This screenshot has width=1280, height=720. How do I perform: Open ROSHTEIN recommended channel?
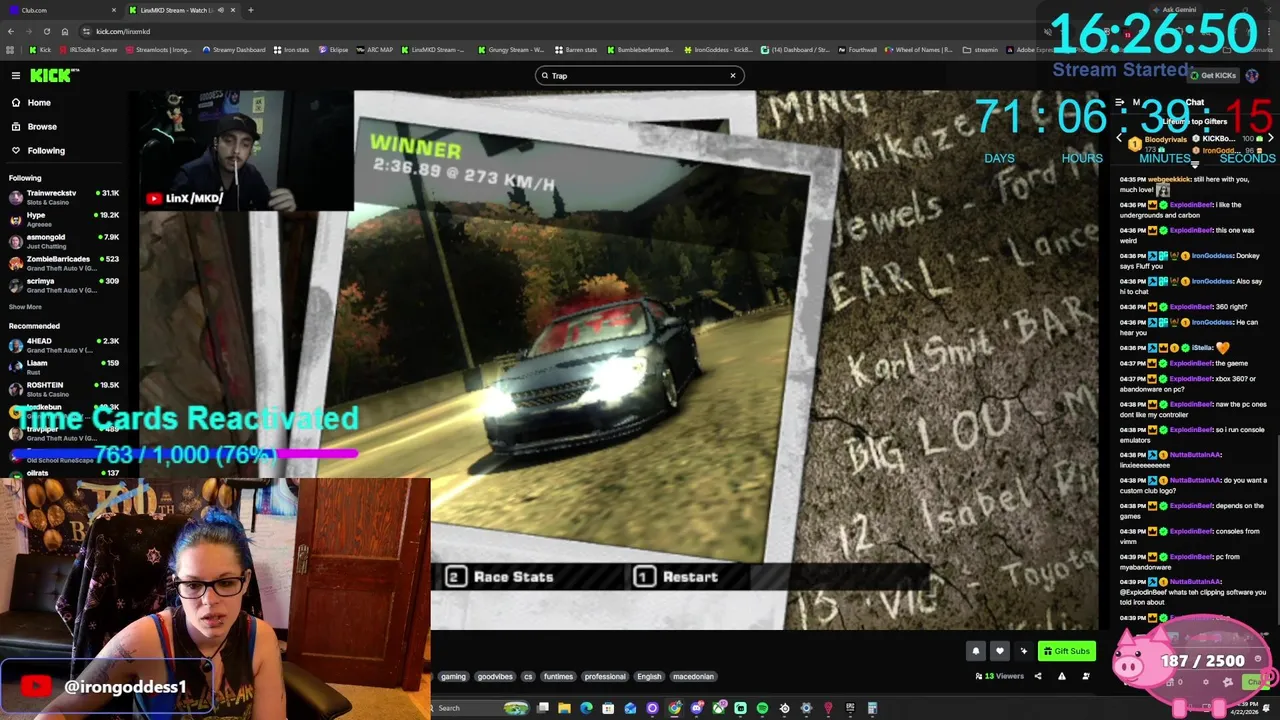pyautogui.click(x=62, y=389)
